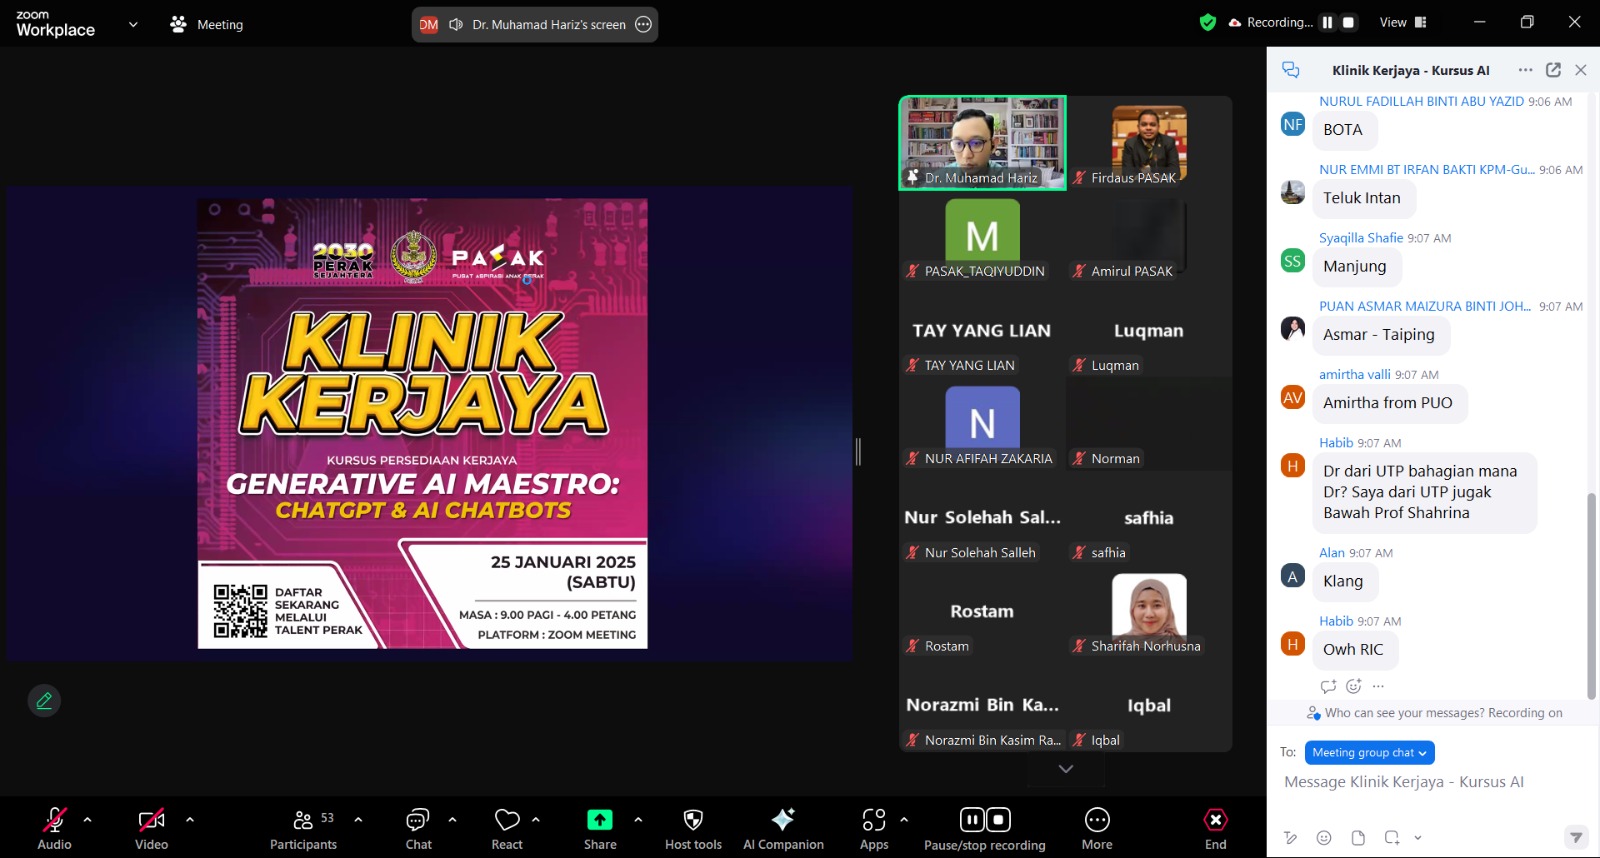
Task: Show next page of gallery participants
Action: 1066,769
